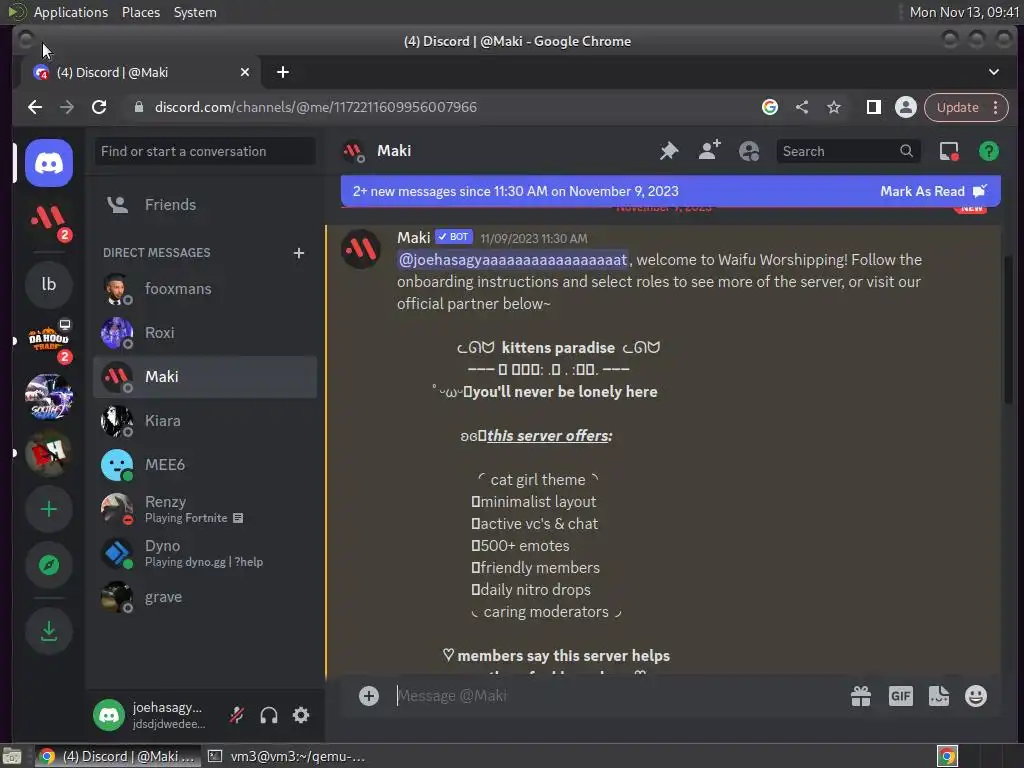Select Maki conversation in DM list
This screenshot has height=768, width=1024.
[205, 377]
